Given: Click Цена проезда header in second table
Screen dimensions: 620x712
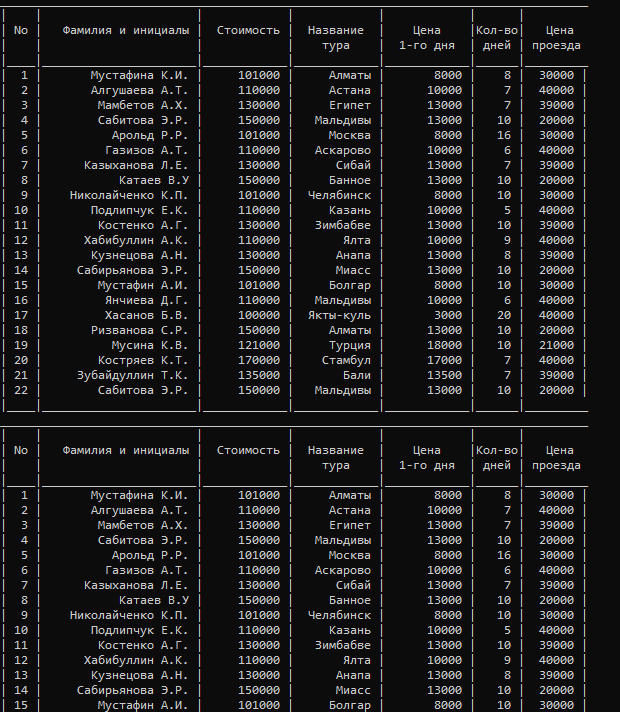Looking at the screenshot, I should (556, 458).
